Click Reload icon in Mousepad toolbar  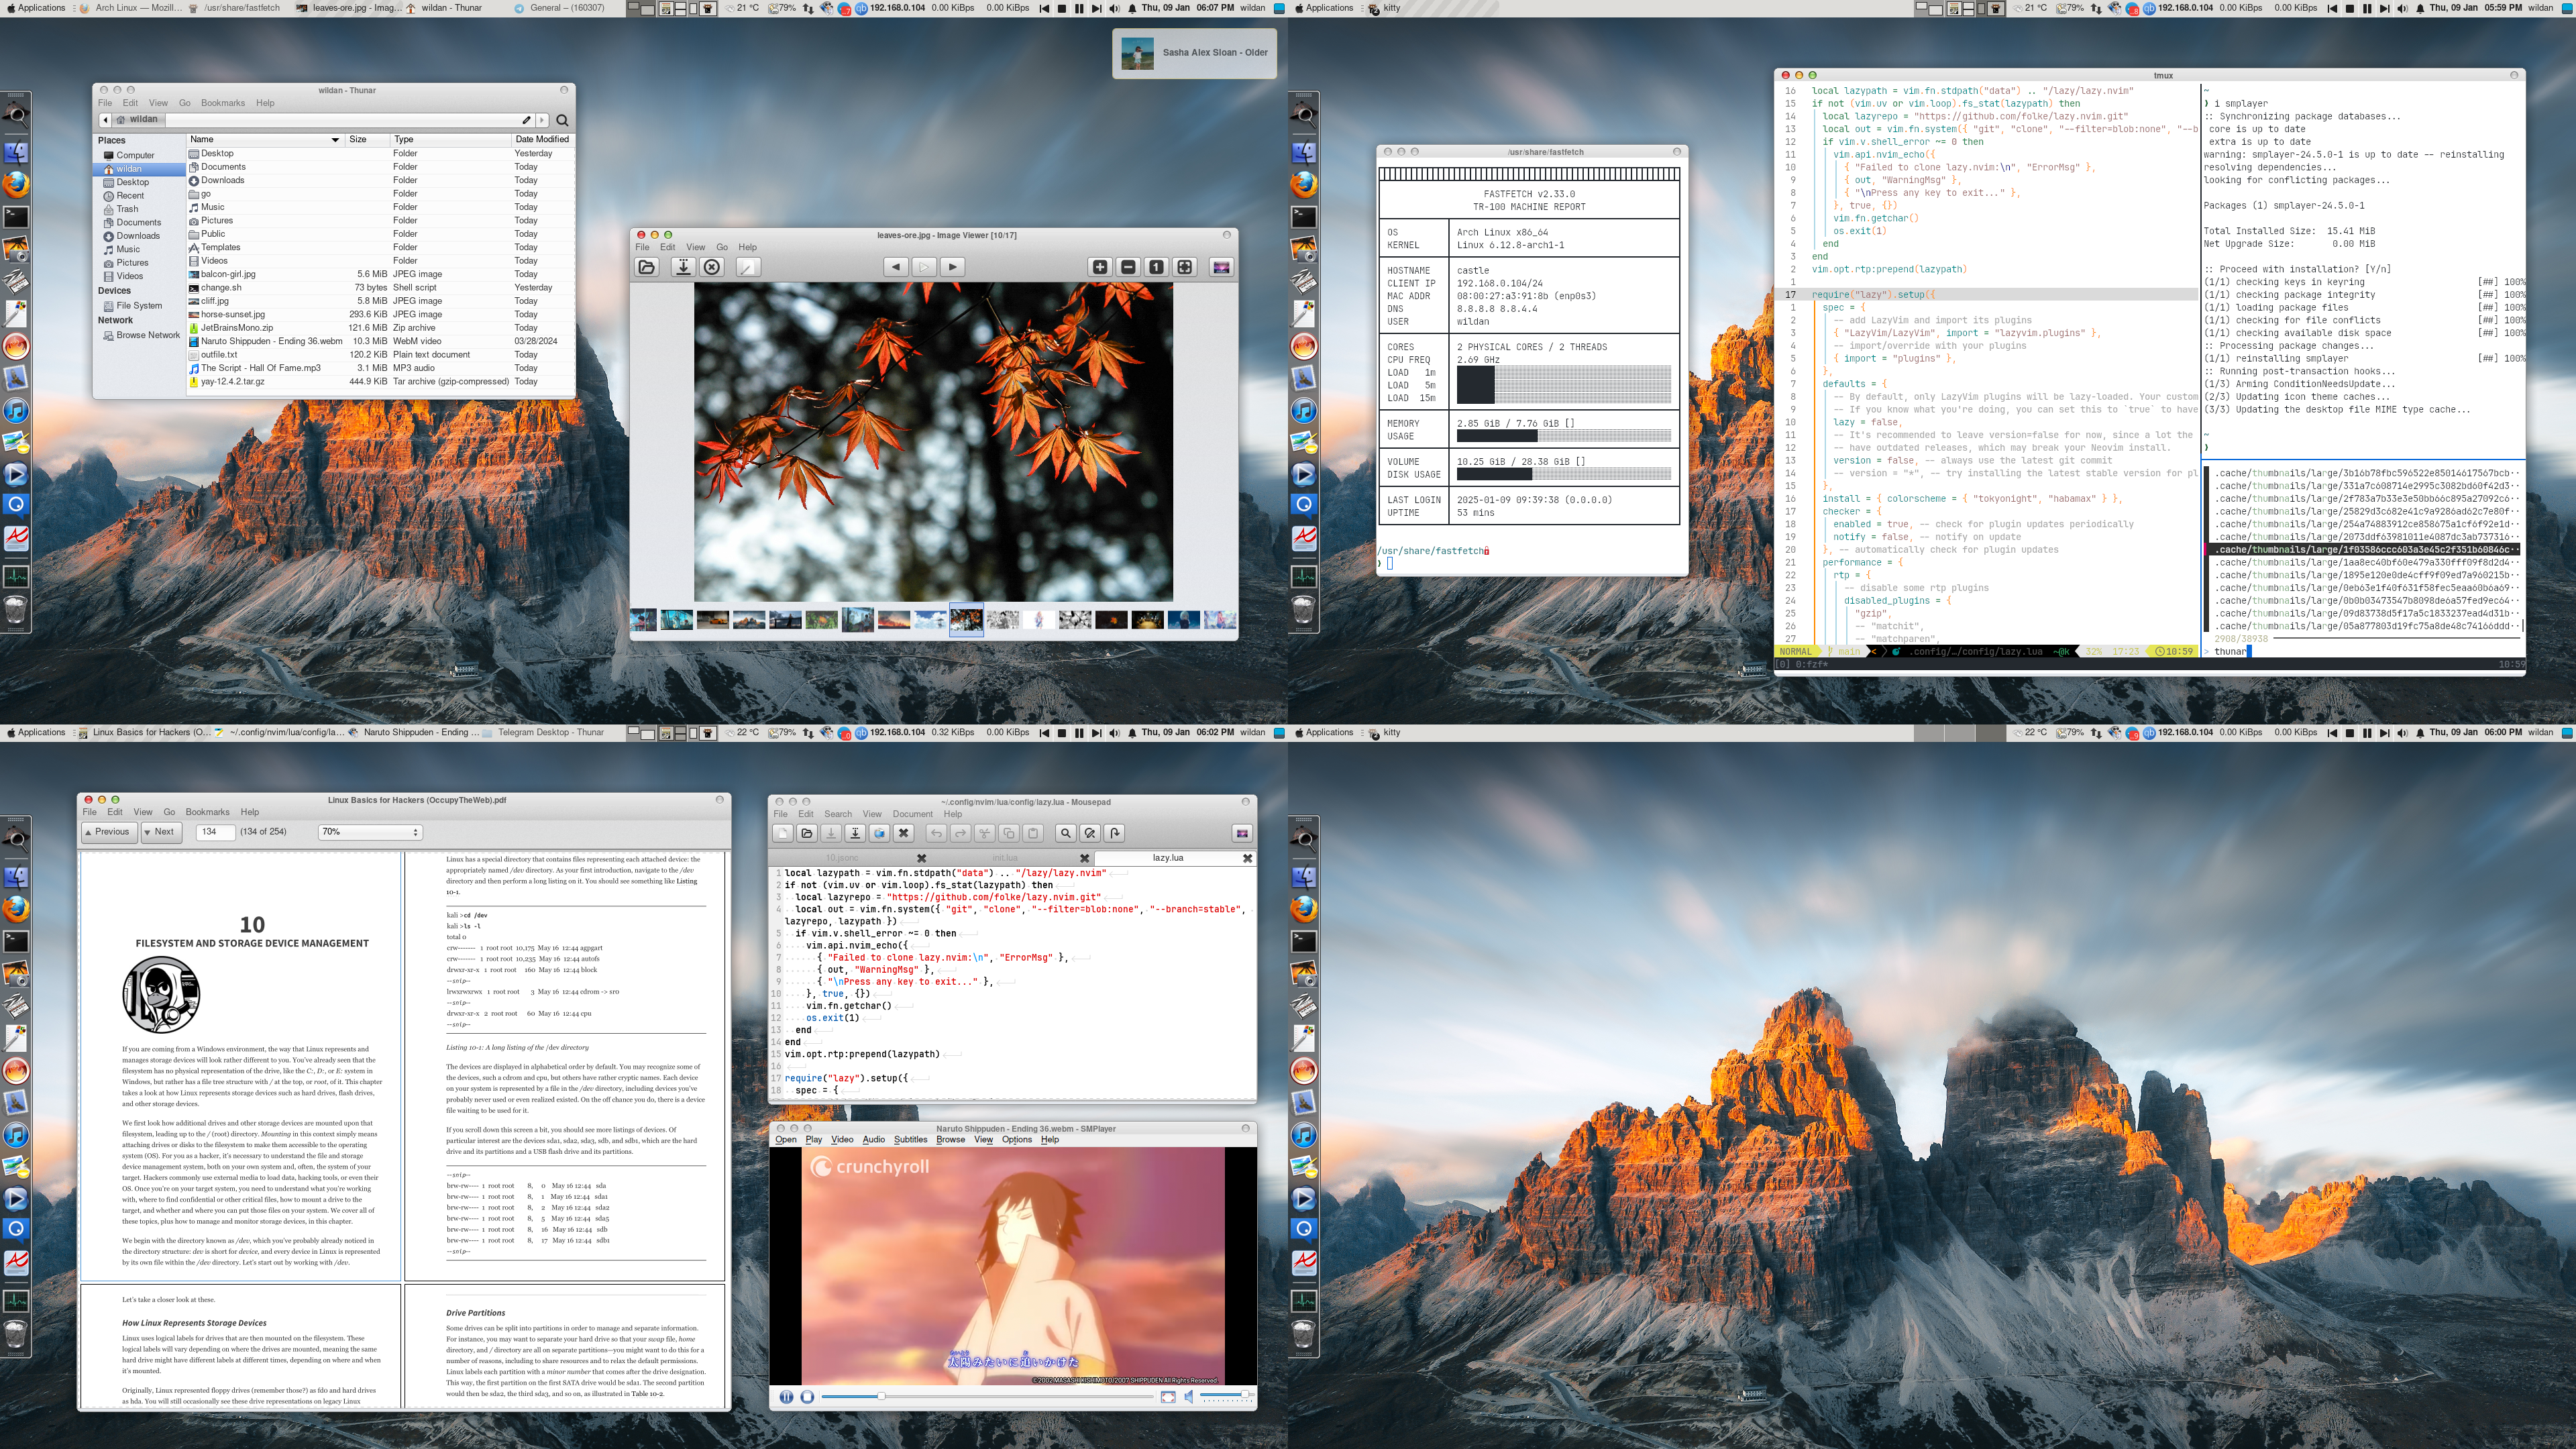point(880,833)
